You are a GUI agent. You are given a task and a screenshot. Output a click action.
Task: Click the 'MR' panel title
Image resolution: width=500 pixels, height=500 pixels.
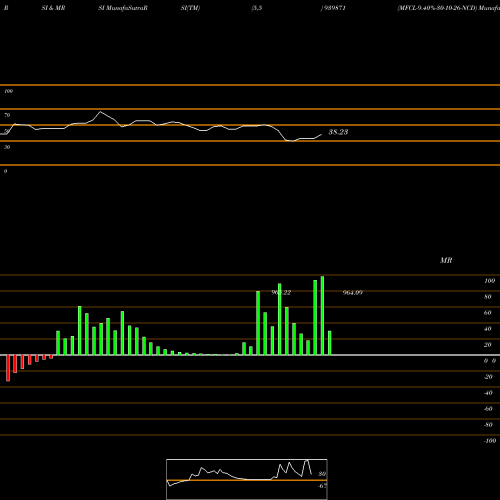[446, 260]
